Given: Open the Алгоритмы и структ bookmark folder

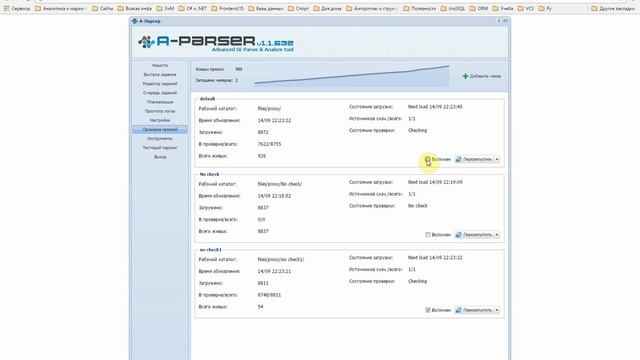Looking at the screenshot, I should [371, 8].
